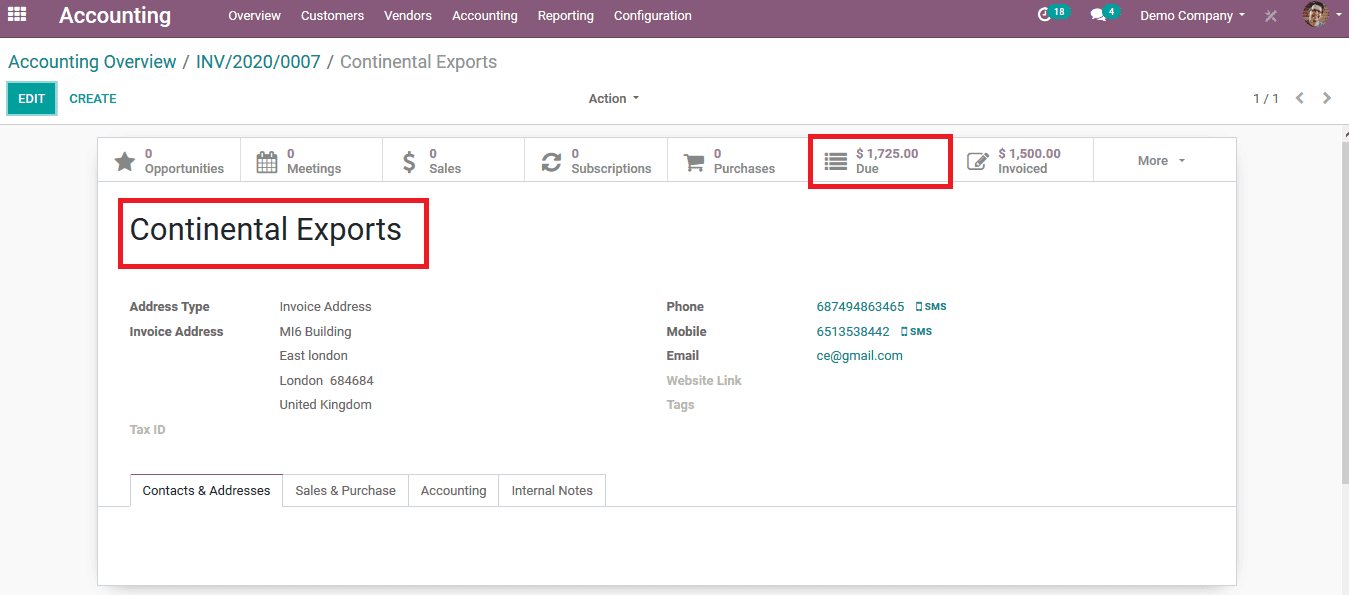The width and height of the screenshot is (1349, 595).
Task: Send SMS to mobile 6513538442
Action: point(916,332)
